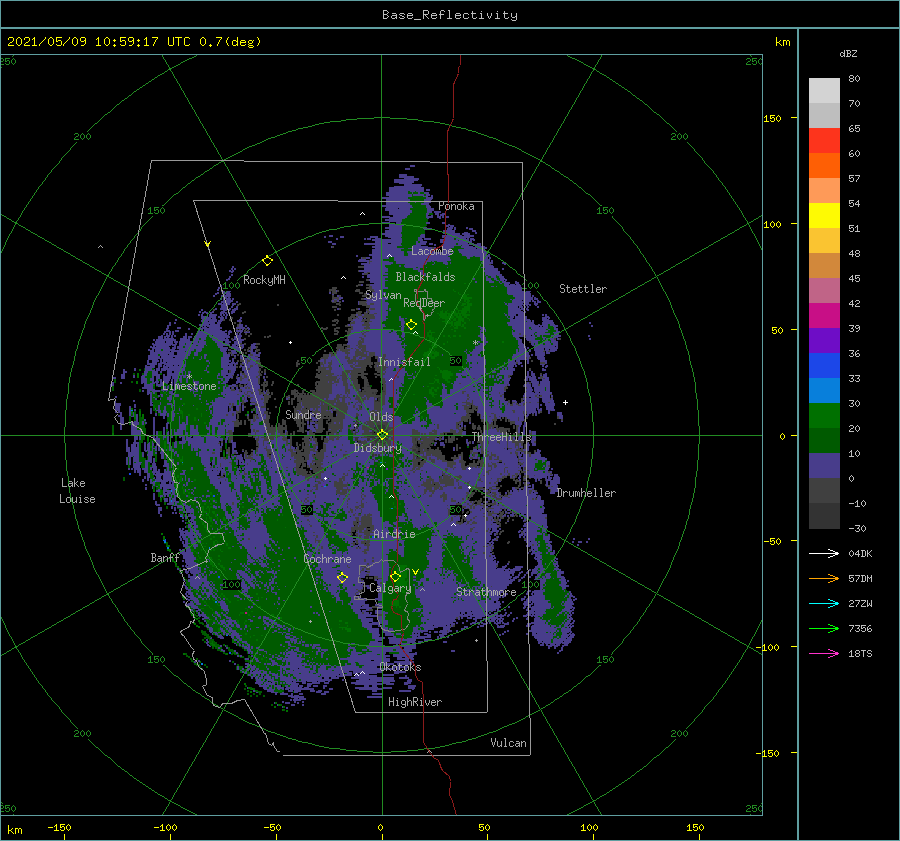Click the yellow km label beside the timestamp
This screenshot has height=841, width=900.
782,42
